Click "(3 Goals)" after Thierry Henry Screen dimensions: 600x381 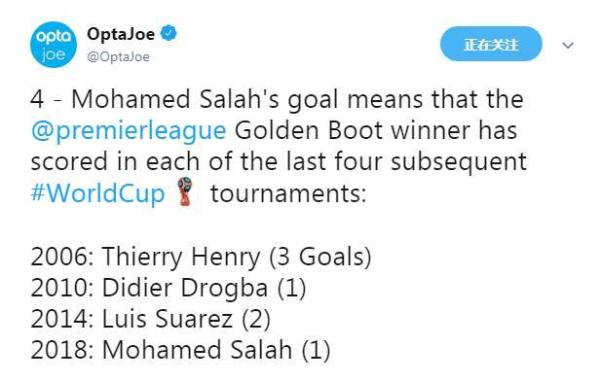(320, 257)
